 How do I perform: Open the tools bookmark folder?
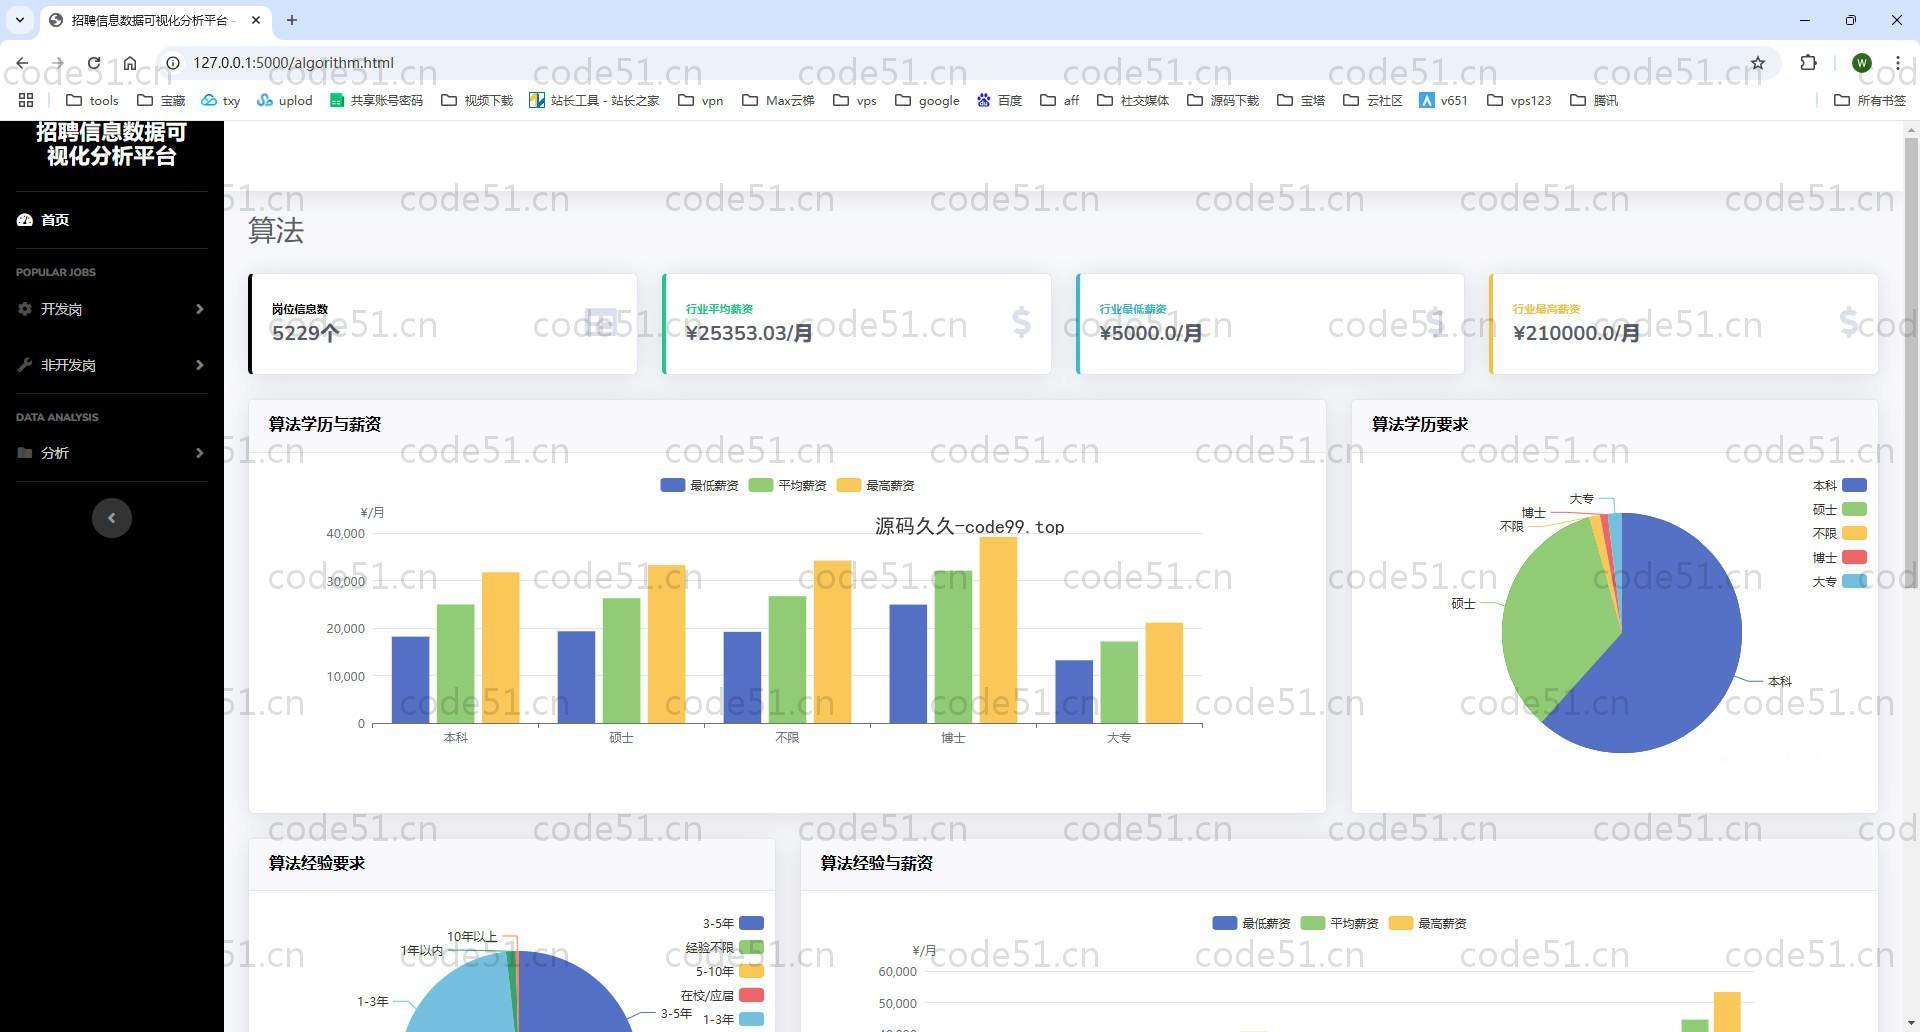click(92, 100)
